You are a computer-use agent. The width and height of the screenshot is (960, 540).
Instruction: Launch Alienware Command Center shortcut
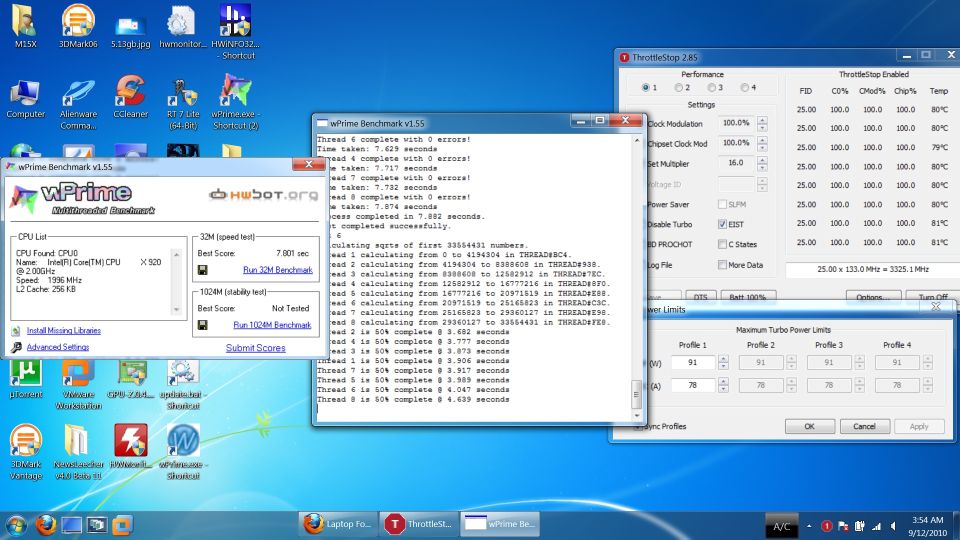coord(78,103)
